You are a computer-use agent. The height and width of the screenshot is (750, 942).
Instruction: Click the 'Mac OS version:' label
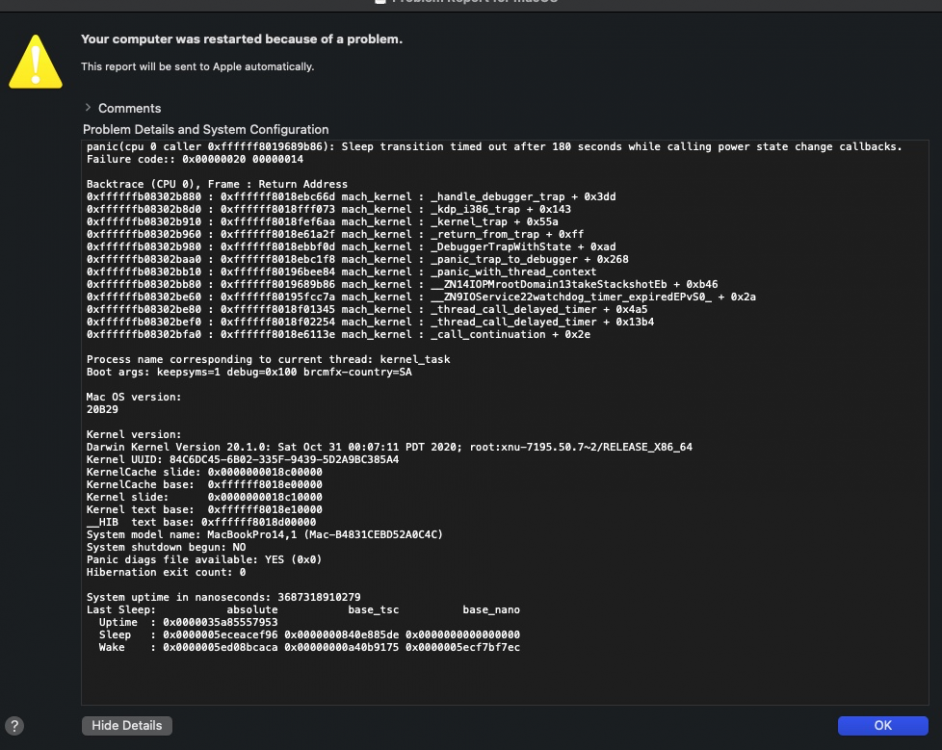133,397
